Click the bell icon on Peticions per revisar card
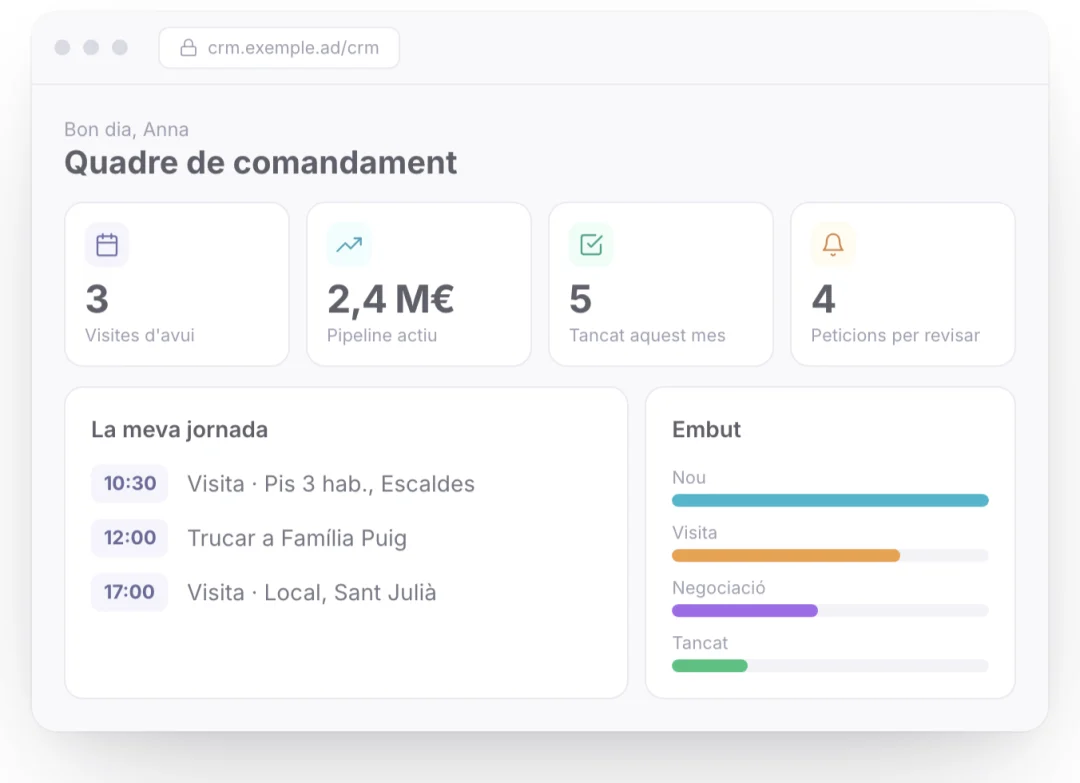The width and height of the screenshot is (1080, 783). click(833, 244)
